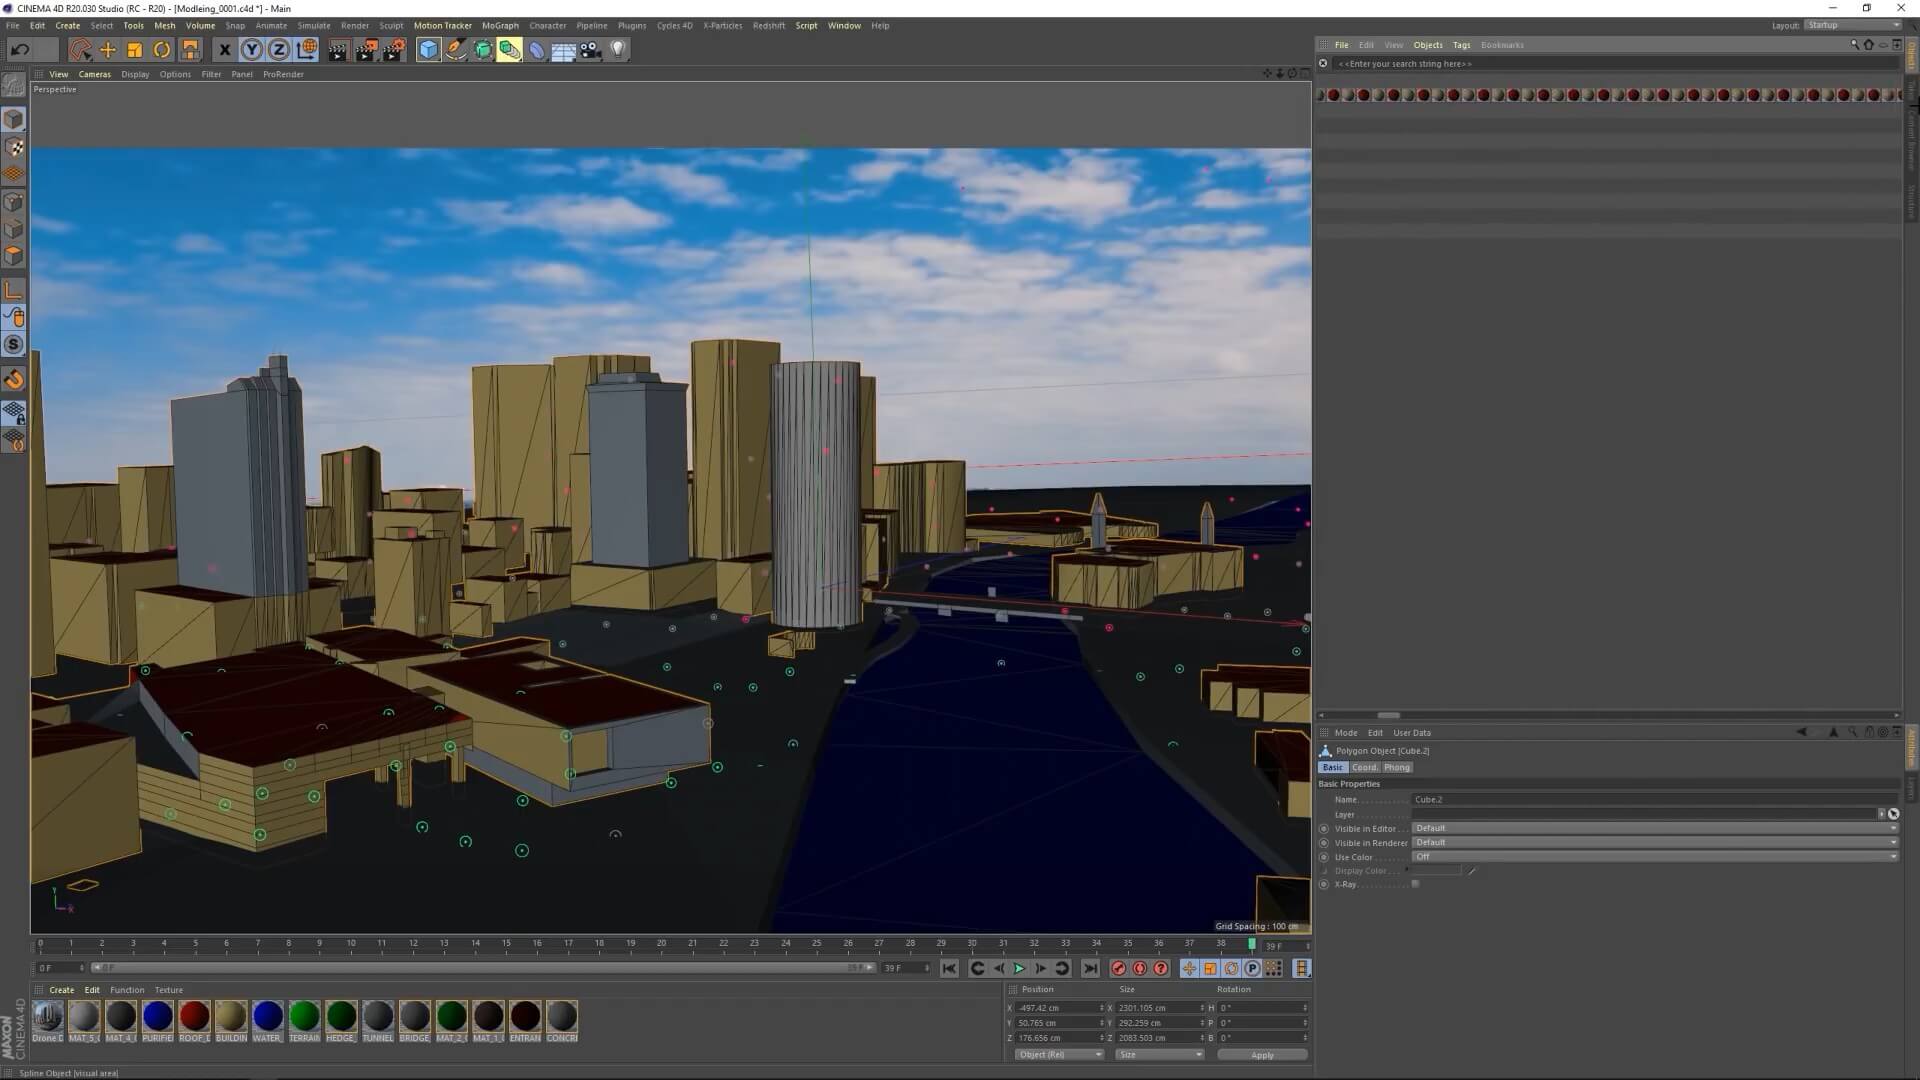
Task: Open the Object (Rel) coordinate dropdown
Action: pyautogui.click(x=1058, y=1055)
